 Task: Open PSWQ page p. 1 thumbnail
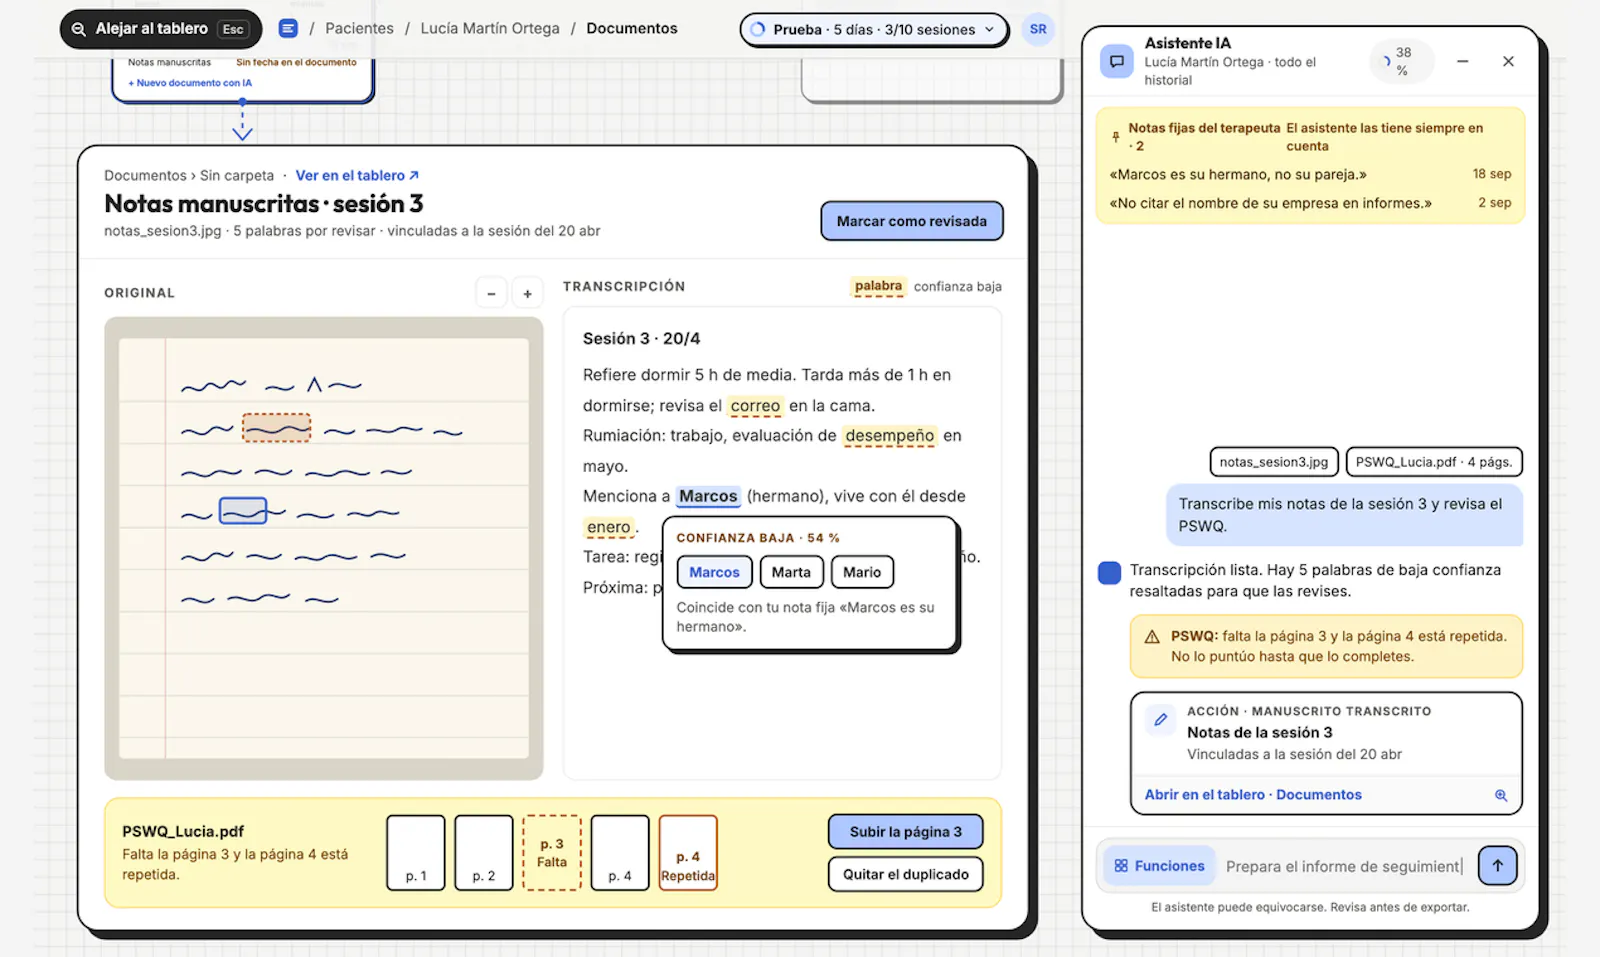click(416, 853)
